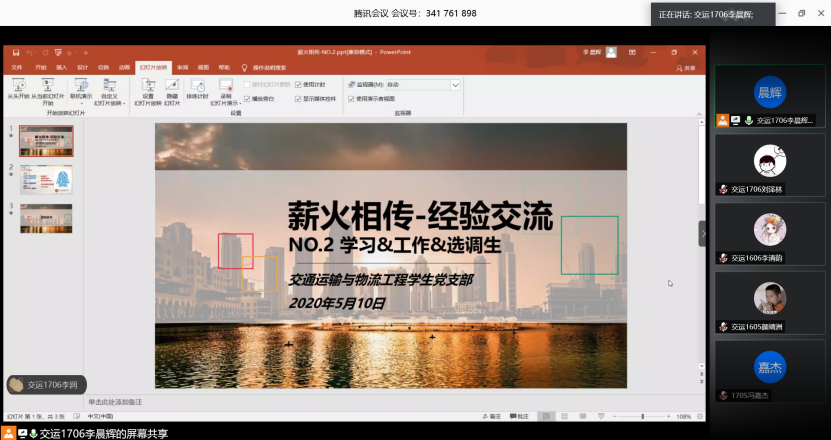This screenshot has height=440, width=831.
Task: Select the second slide thumbnail
Action: [46, 179]
